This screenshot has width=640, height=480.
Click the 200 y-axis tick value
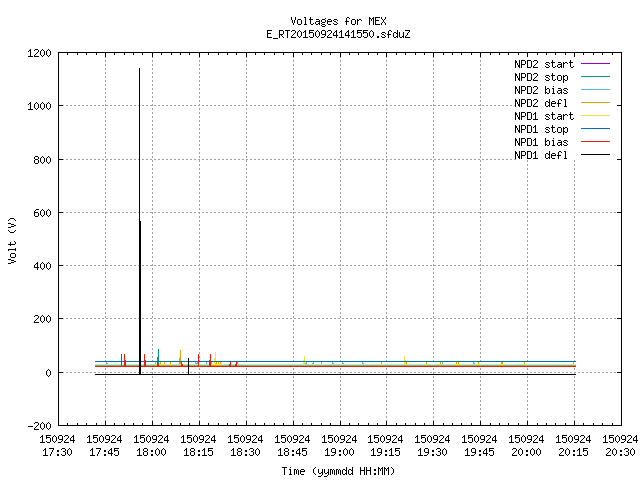point(42,320)
